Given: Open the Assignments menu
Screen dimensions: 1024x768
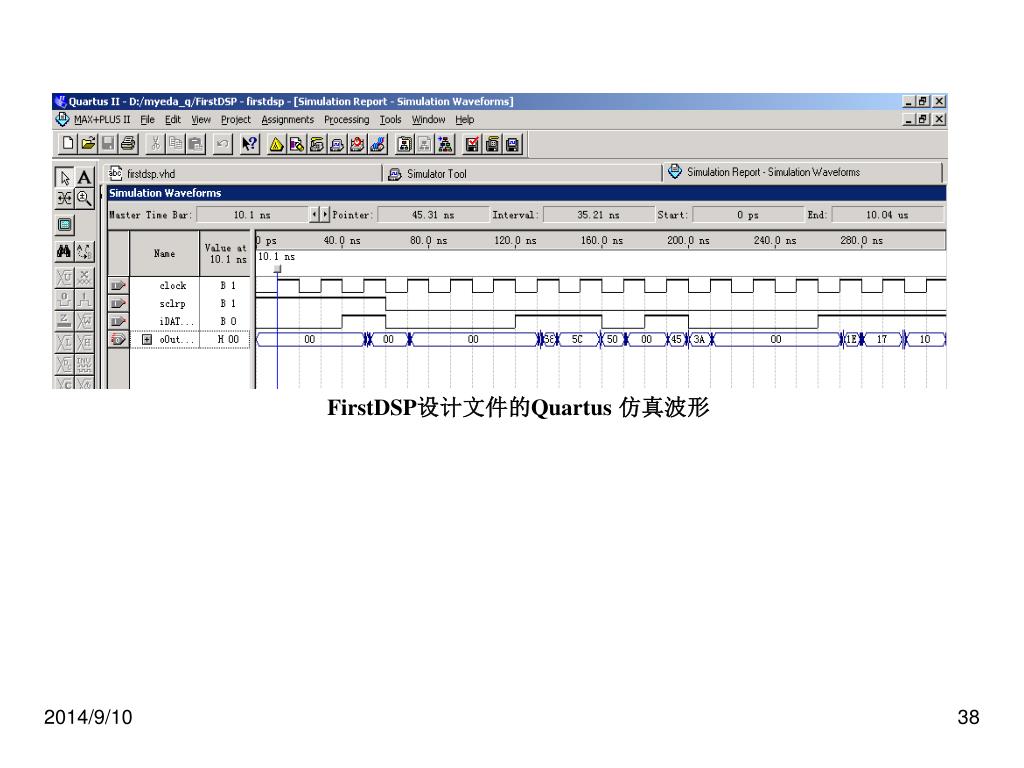Looking at the screenshot, I should point(287,120).
